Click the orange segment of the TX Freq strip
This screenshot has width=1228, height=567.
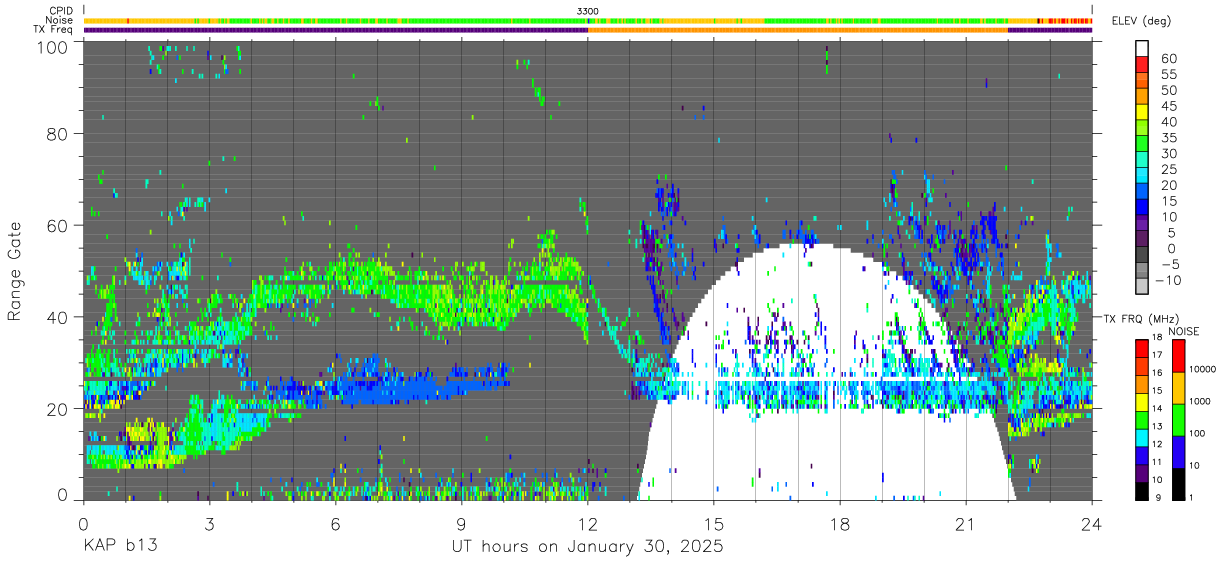[x=798, y=30]
